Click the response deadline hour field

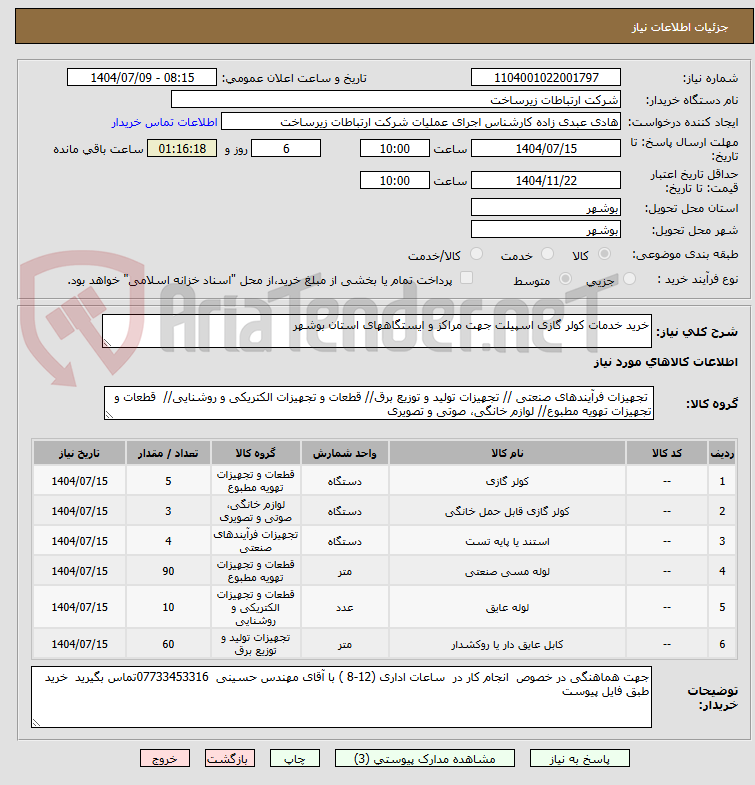(x=395, y=149)
